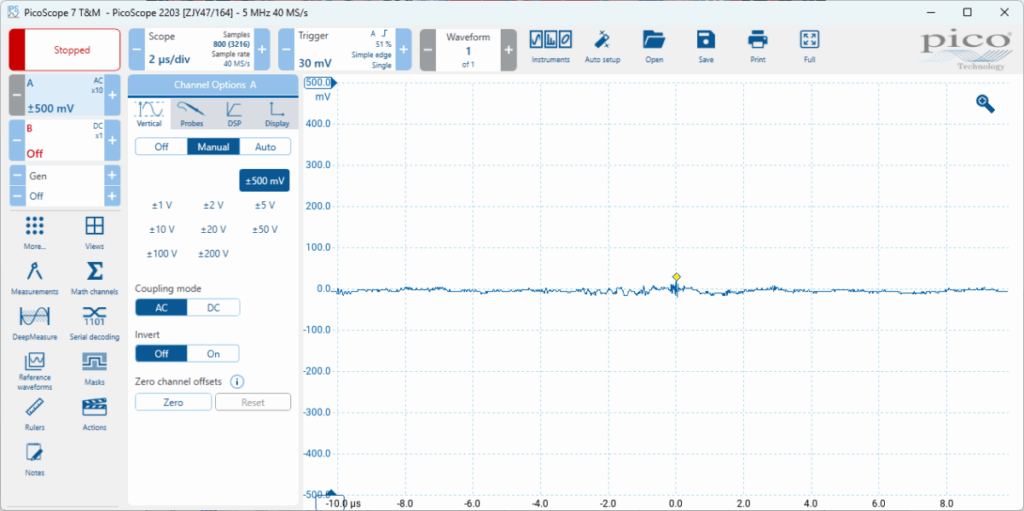Image resolution: width=1024 pixels, height=511 pixels.
Task: Click the Pico Technology logo
Action: coord(967,50)
